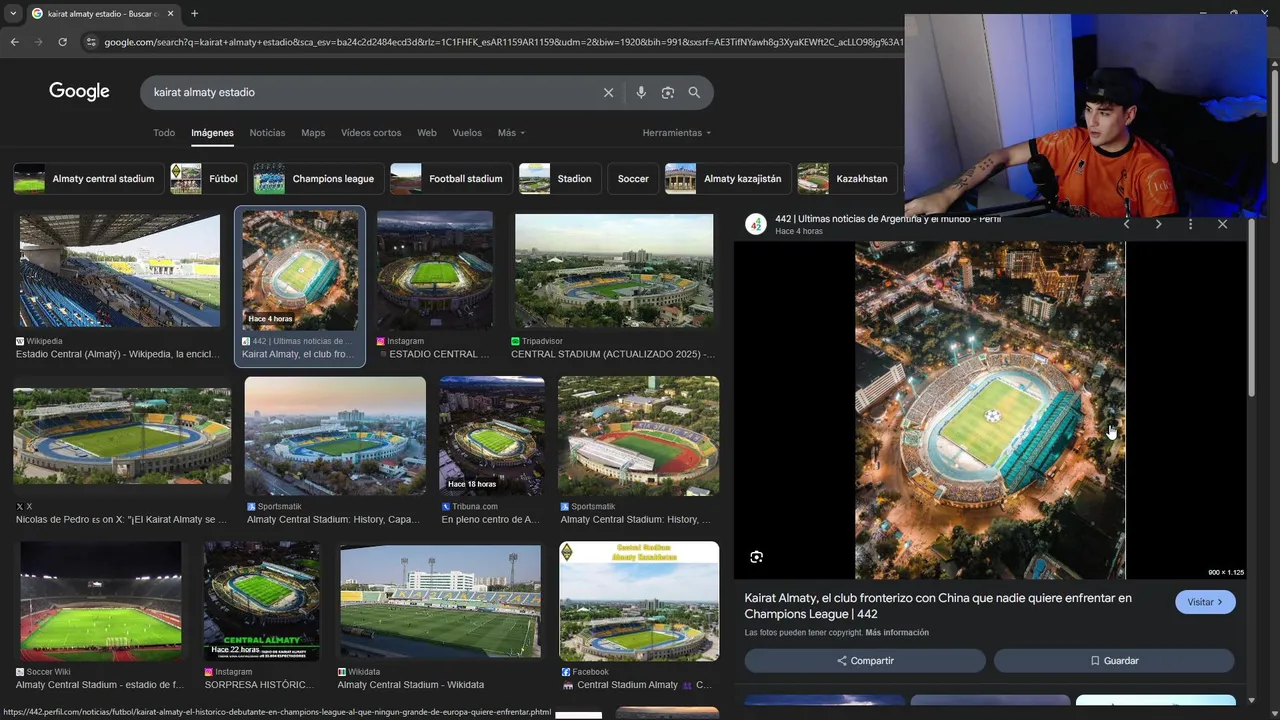Open new browser tab with plus icon
This screenshot has width=1280, height=720.
[194, 13]
